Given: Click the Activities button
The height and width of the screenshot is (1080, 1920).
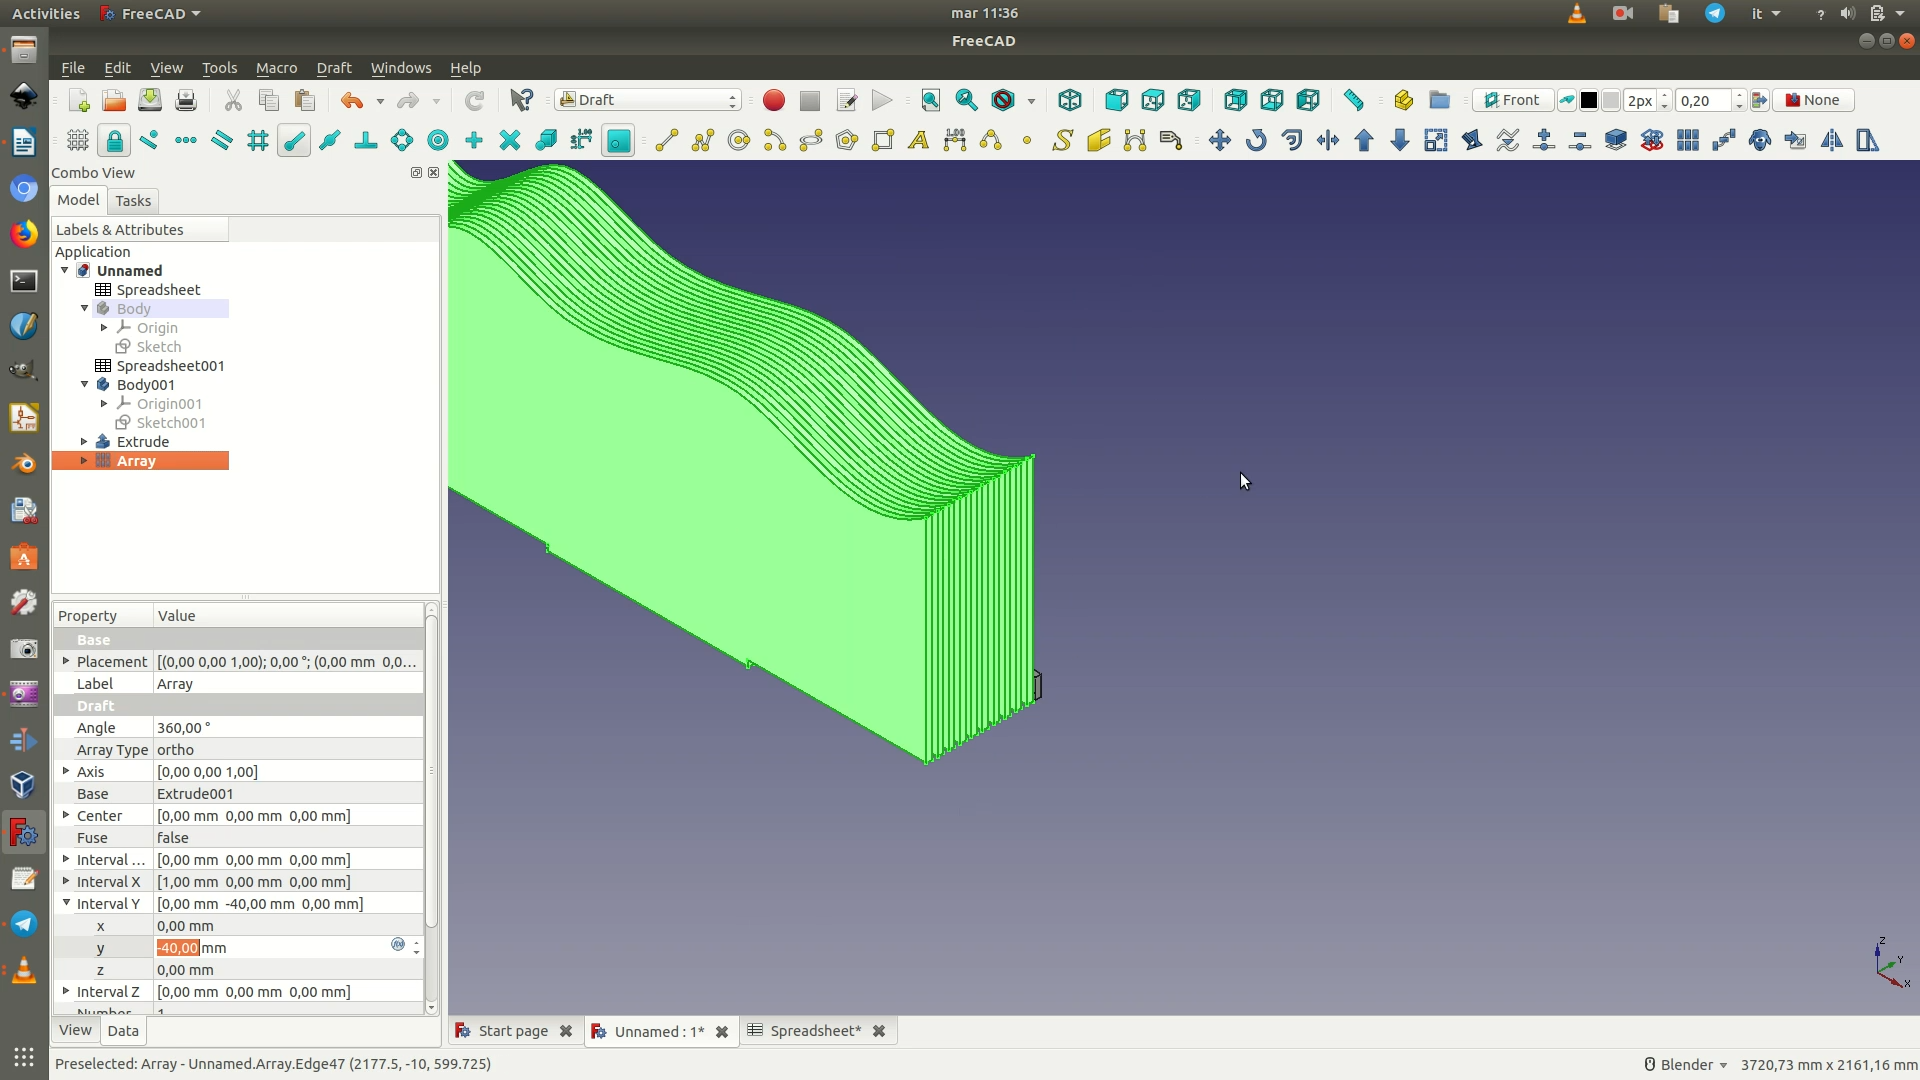Looking at the screenshot, I should (46, 13).
